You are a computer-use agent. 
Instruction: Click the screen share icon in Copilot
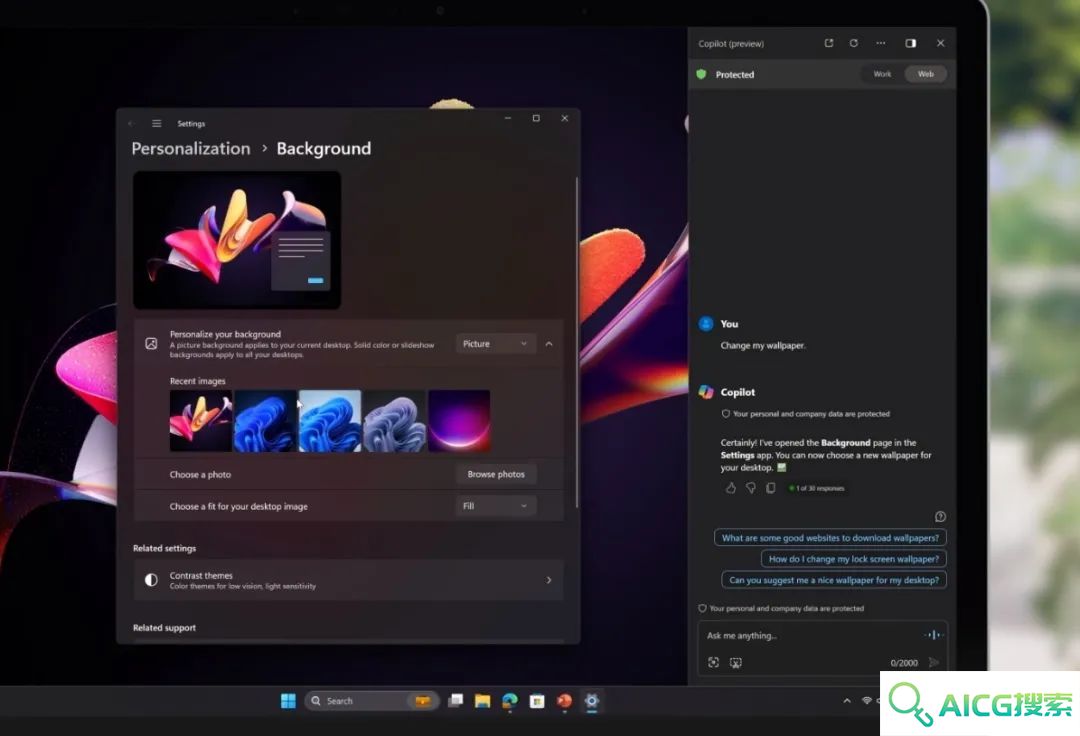pos(736,662)
